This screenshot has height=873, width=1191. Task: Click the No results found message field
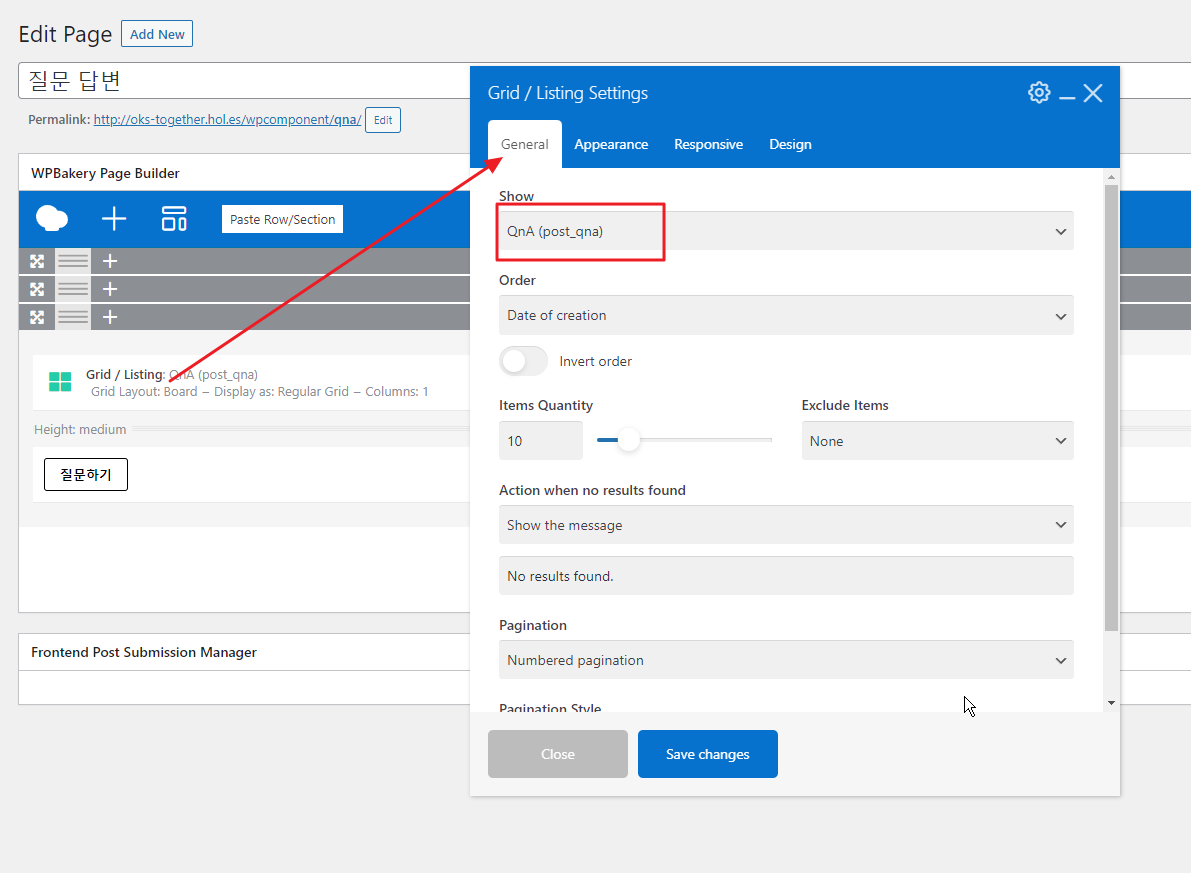786,576
